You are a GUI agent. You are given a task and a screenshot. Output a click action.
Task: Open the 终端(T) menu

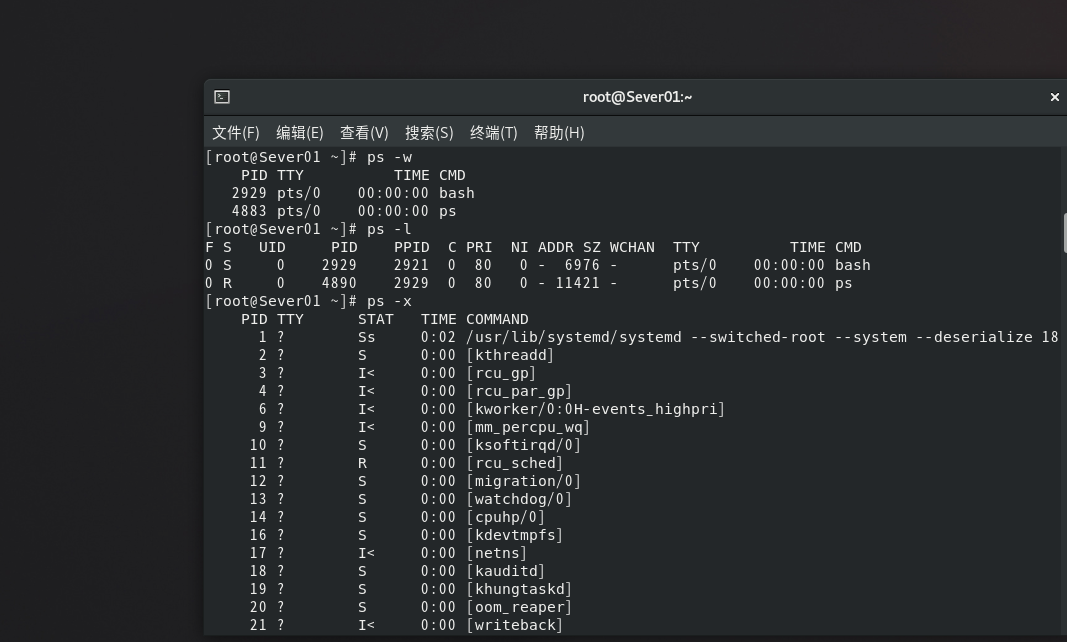(x=493, y=133)
